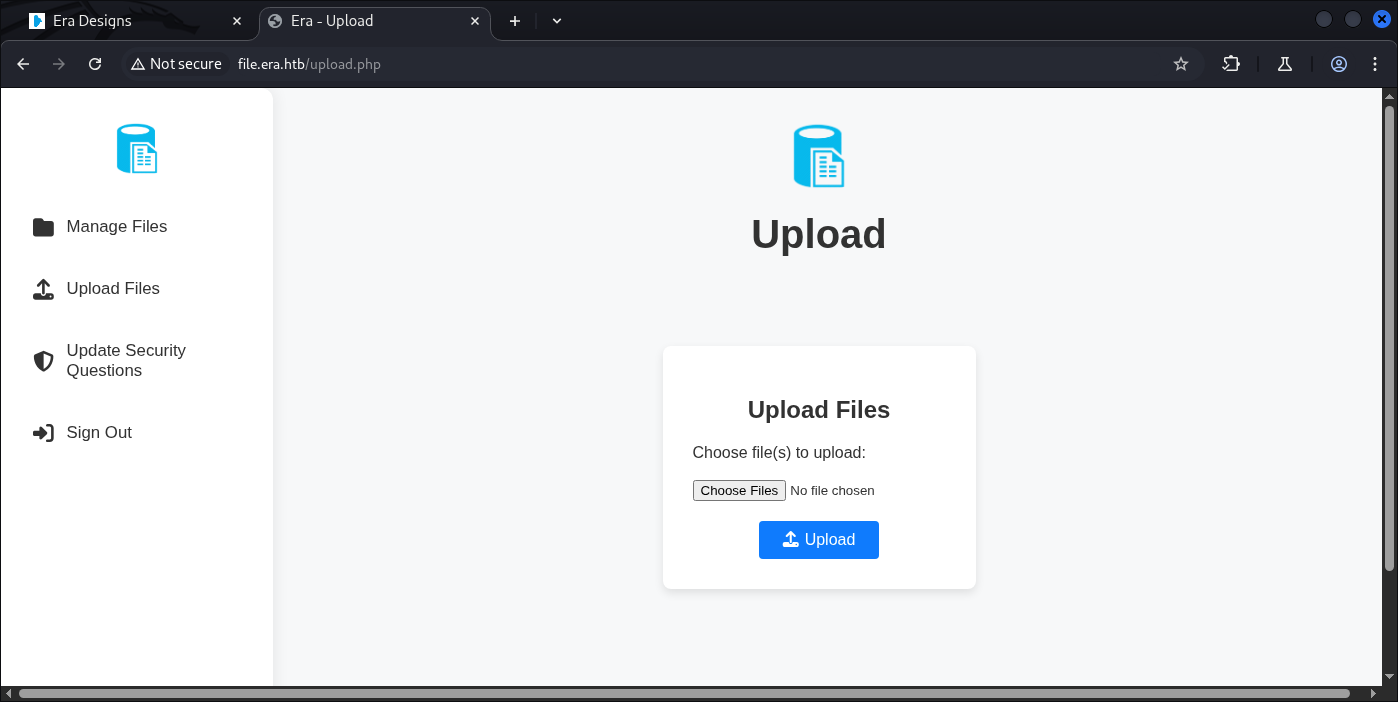Click the Choose Files button
Screen dimensions: 1398x702
[739, 491]
